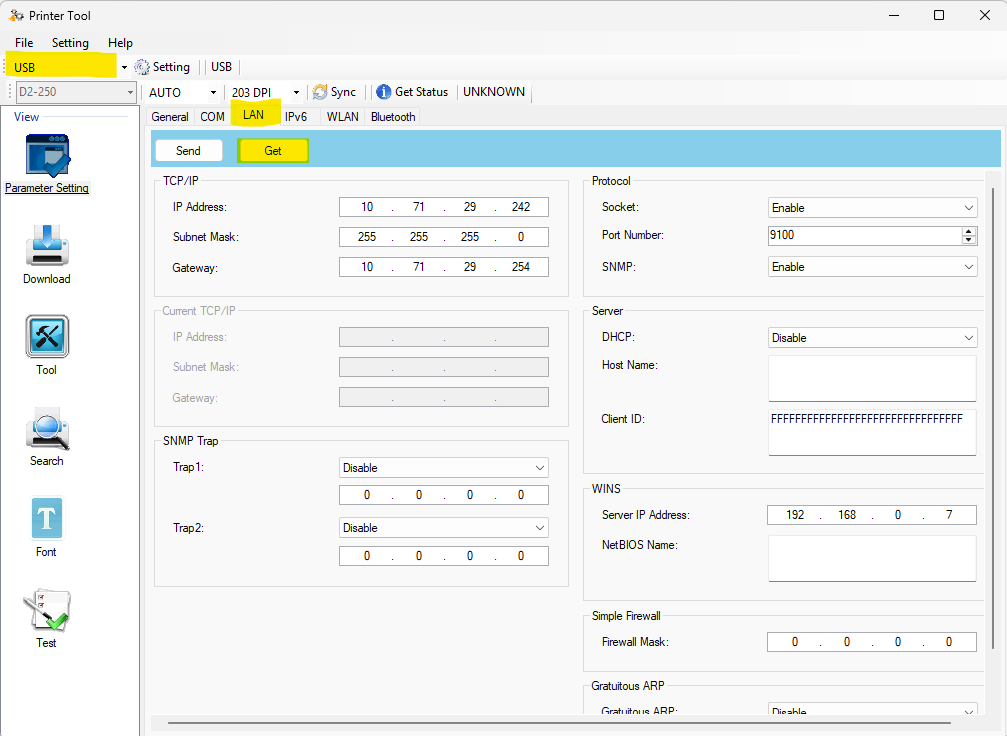1007x736 pixels.
Task: Open the Tool section icon
Action: (47, 337)
